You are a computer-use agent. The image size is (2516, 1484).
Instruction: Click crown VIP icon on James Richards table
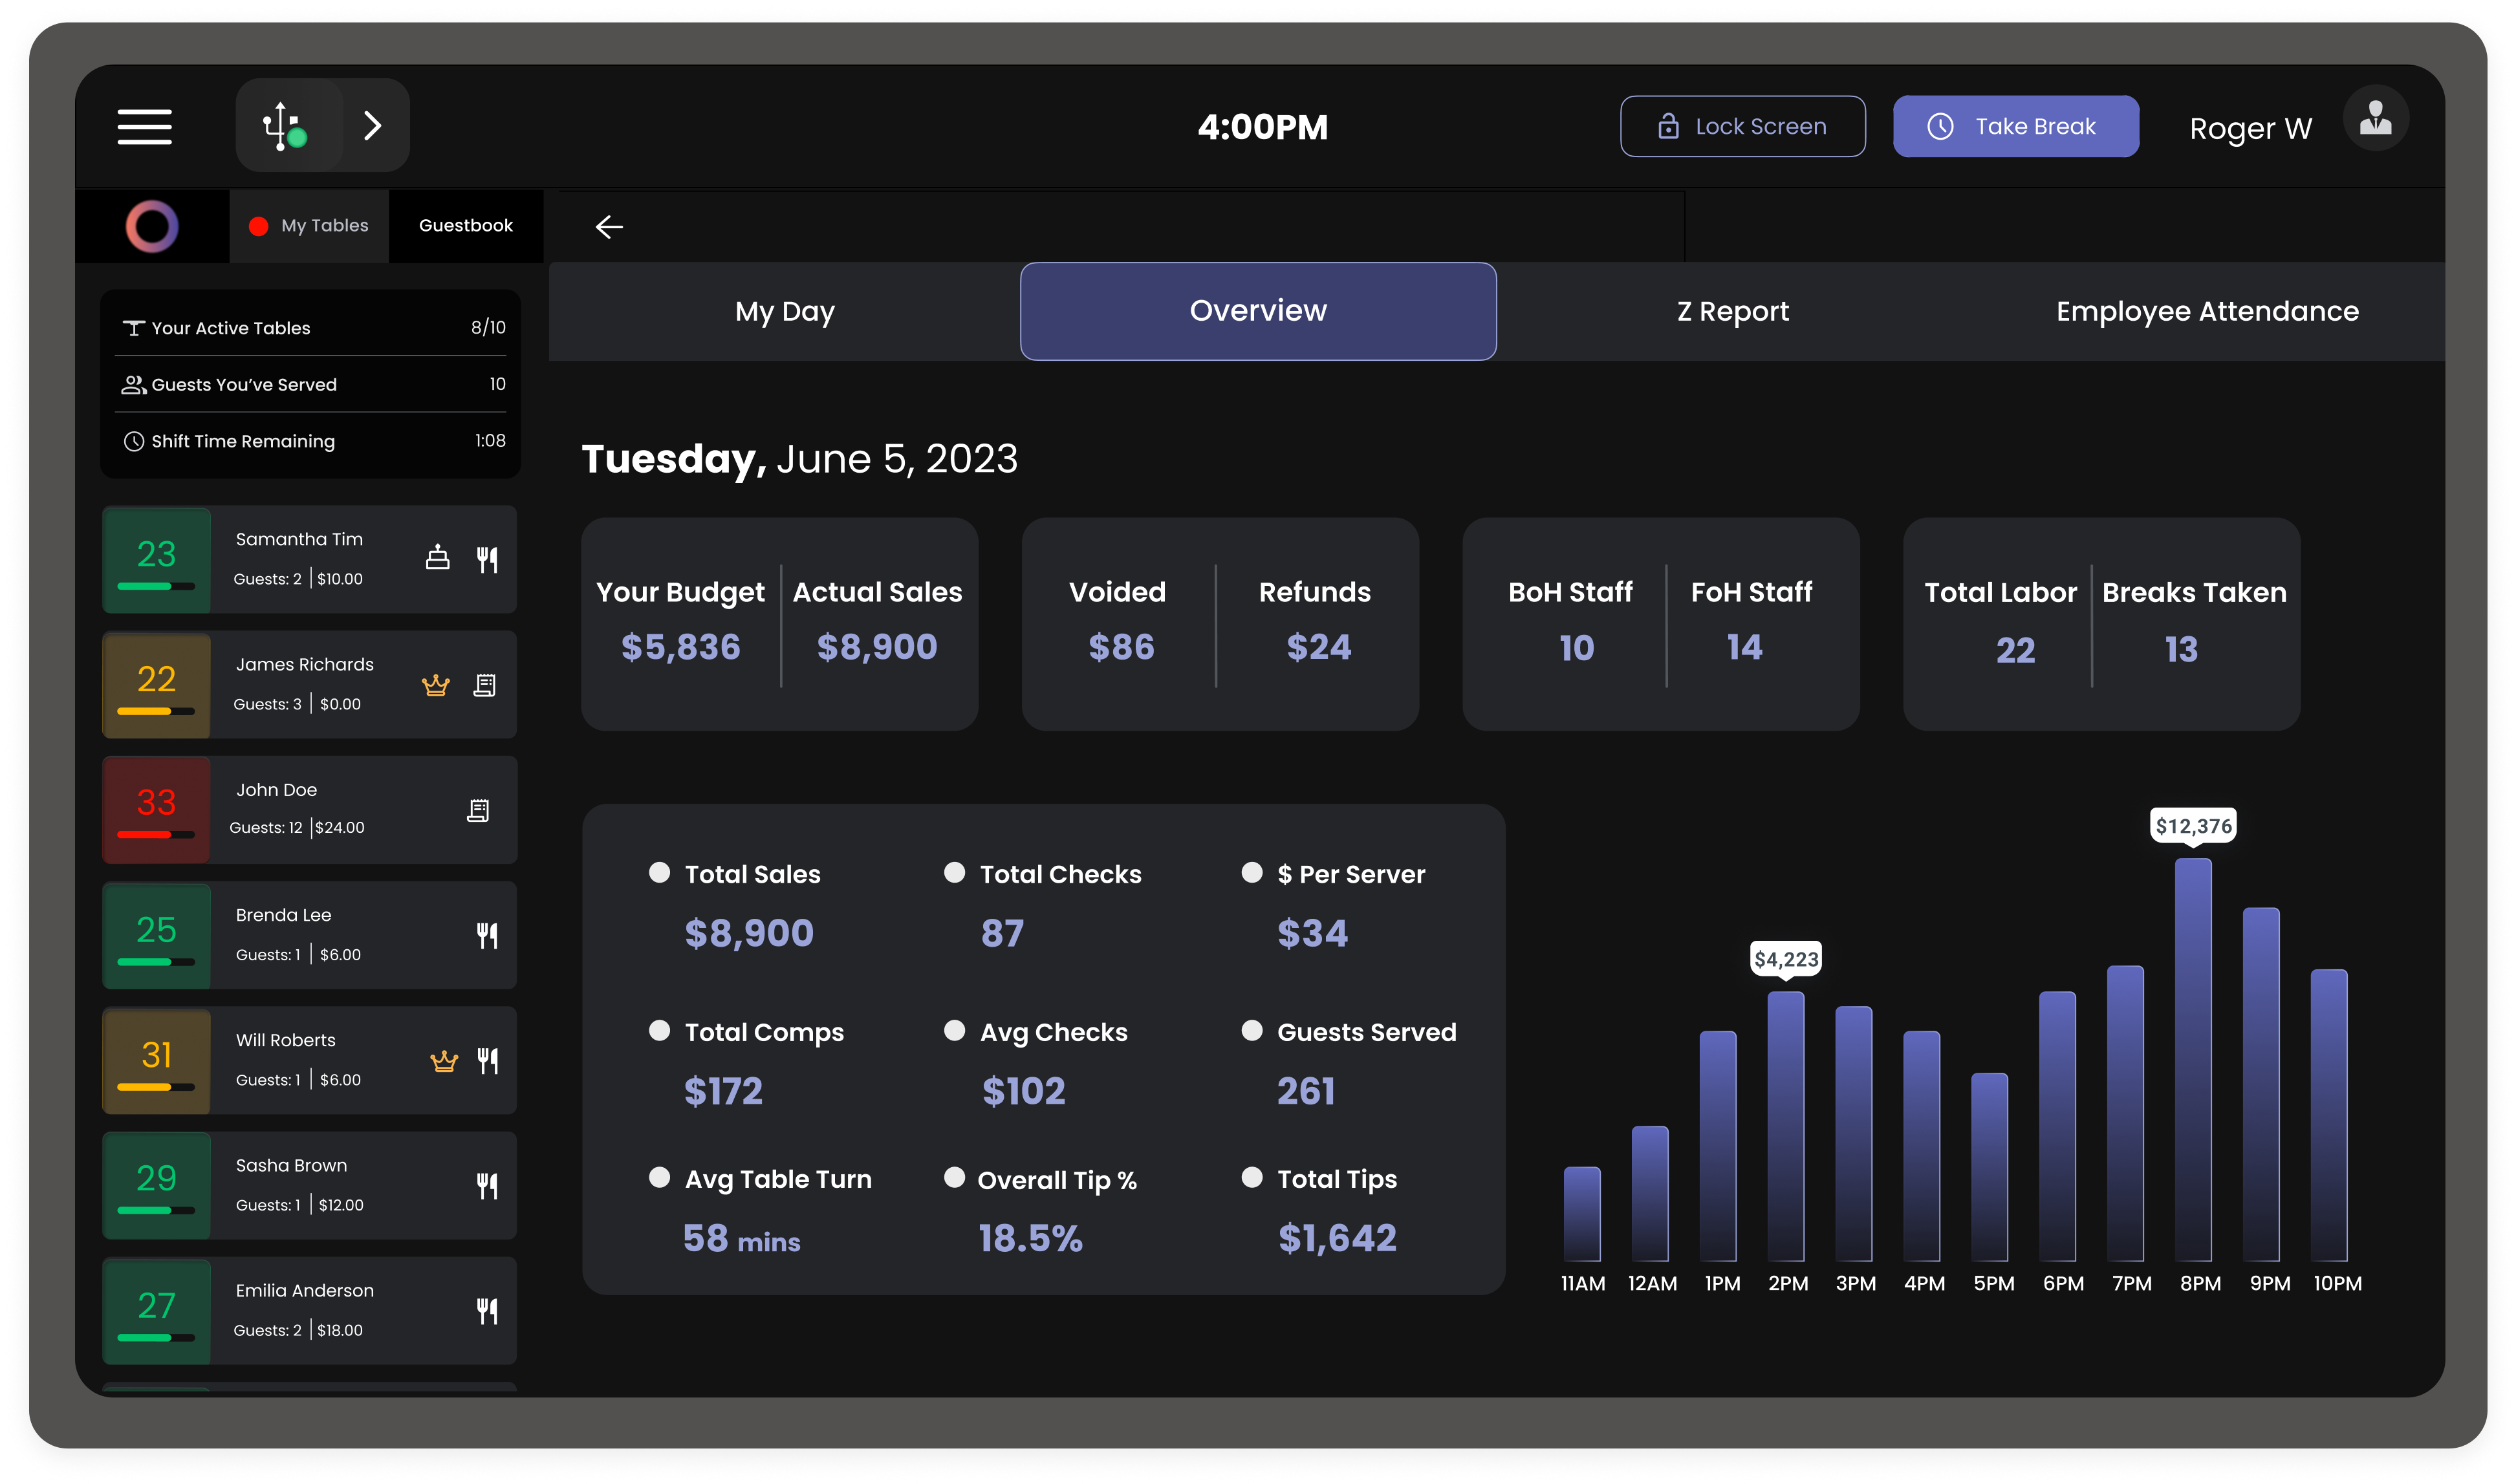436,685
